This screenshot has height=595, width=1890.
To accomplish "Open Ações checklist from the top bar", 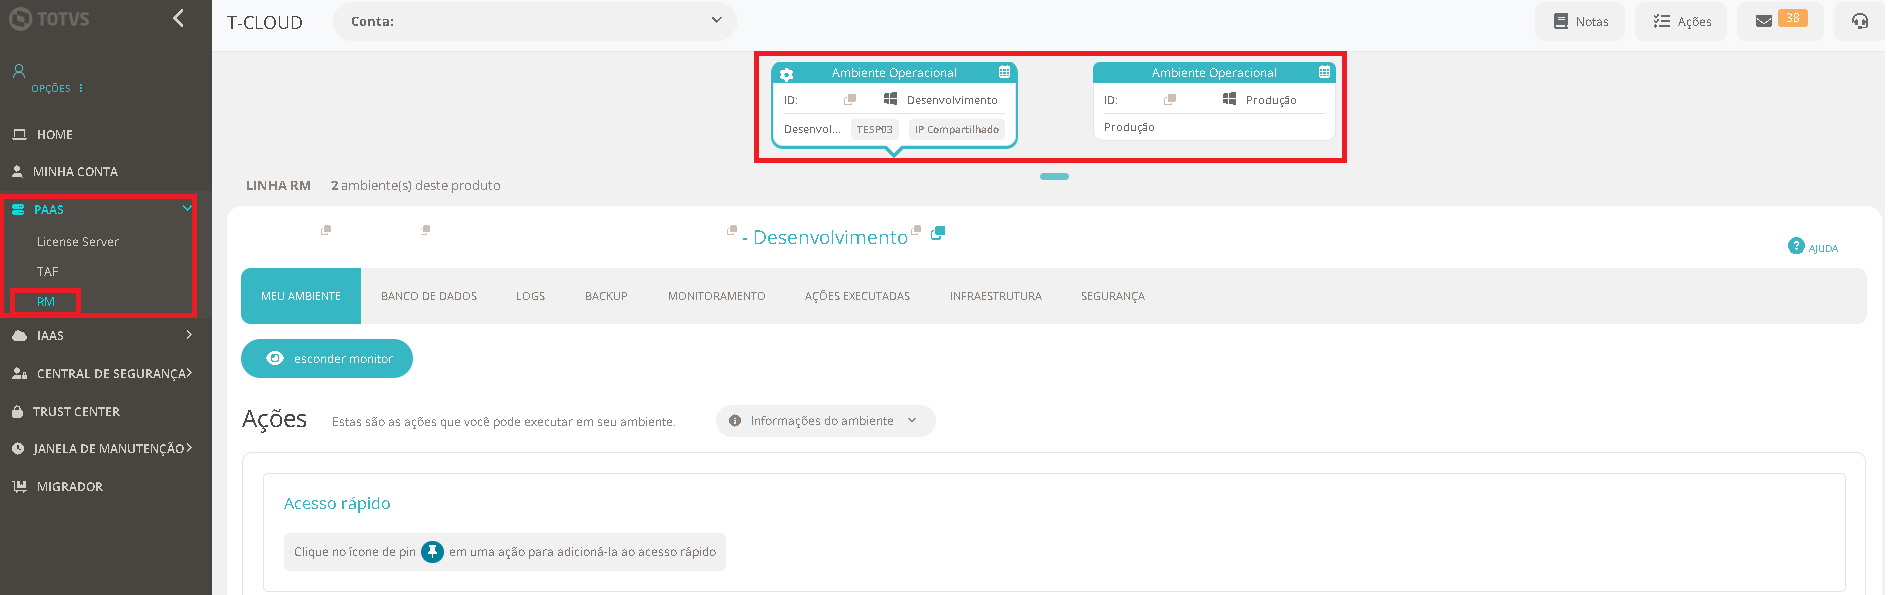I will coord(1681,21).
